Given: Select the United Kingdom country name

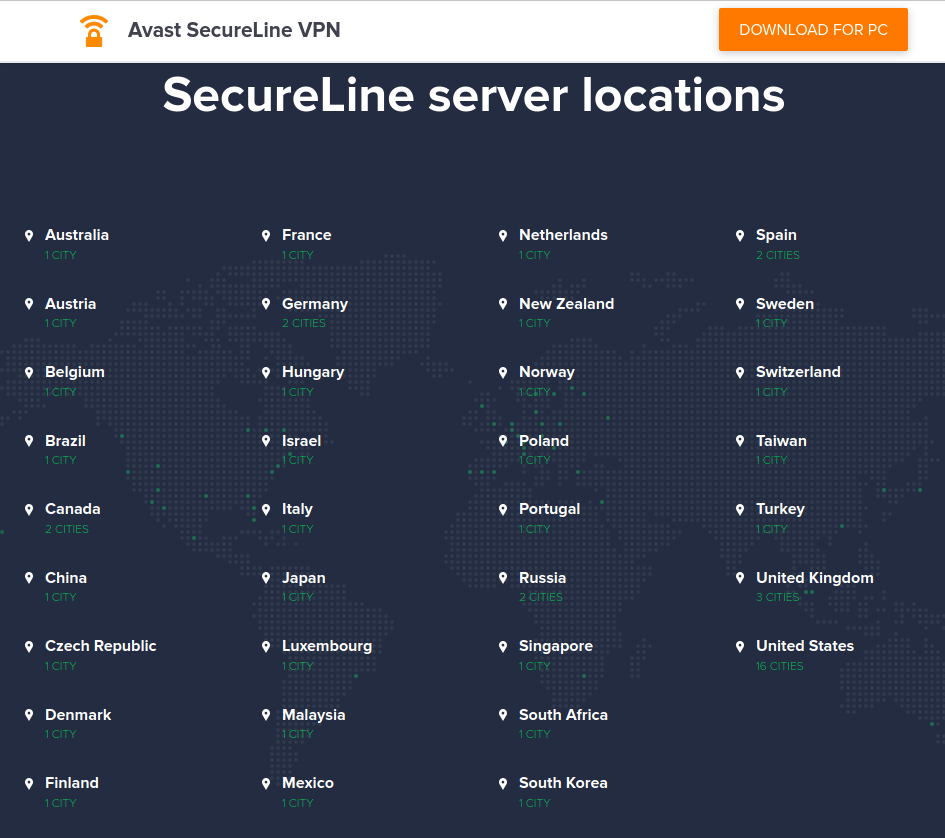Looking at the screenshot, I should [814, 578].
